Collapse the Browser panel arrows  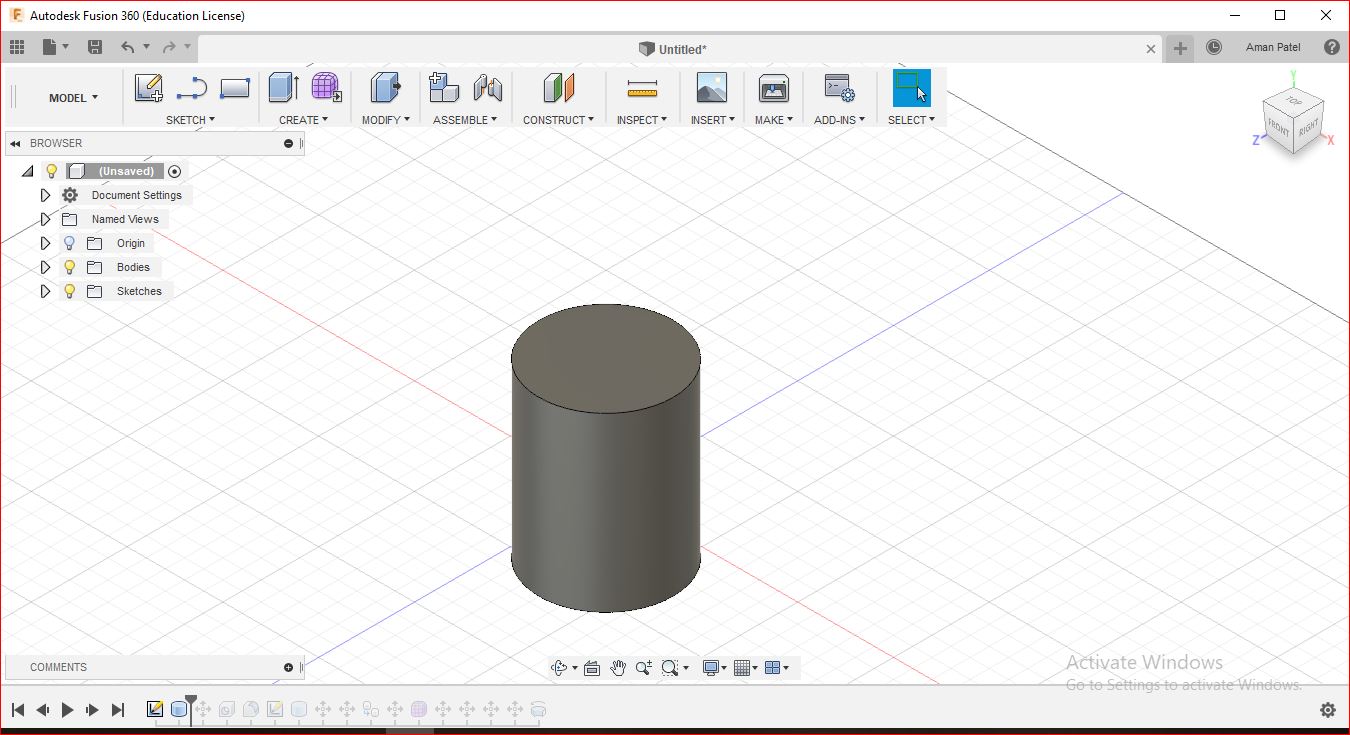[16, 143]
